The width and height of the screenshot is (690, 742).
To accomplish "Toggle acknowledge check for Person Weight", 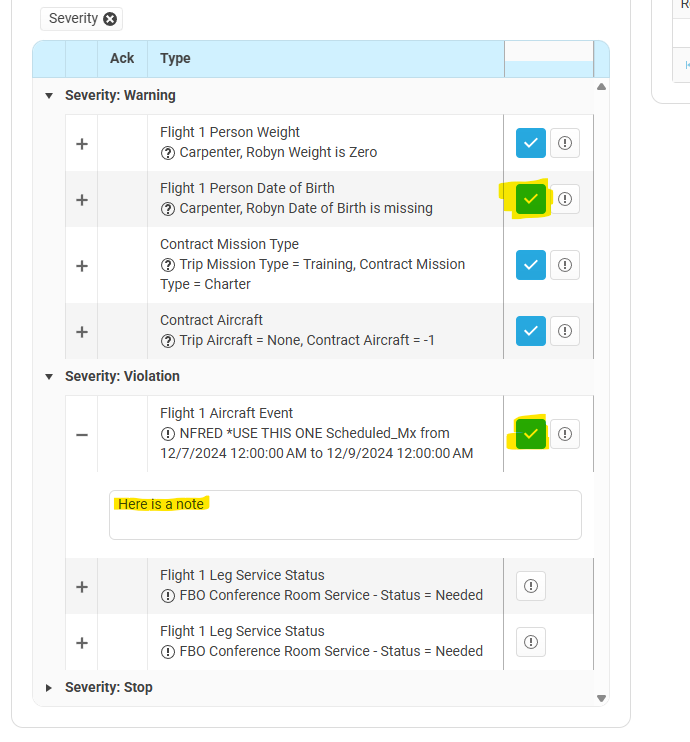I will pyautogui.click(x=531, y=143).
